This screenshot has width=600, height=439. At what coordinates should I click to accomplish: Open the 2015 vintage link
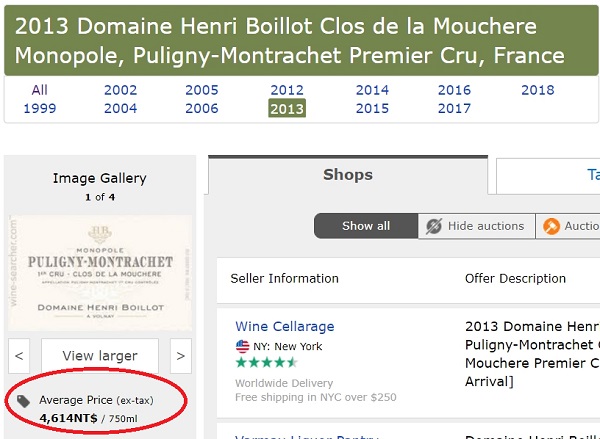[x=372, y=108]
